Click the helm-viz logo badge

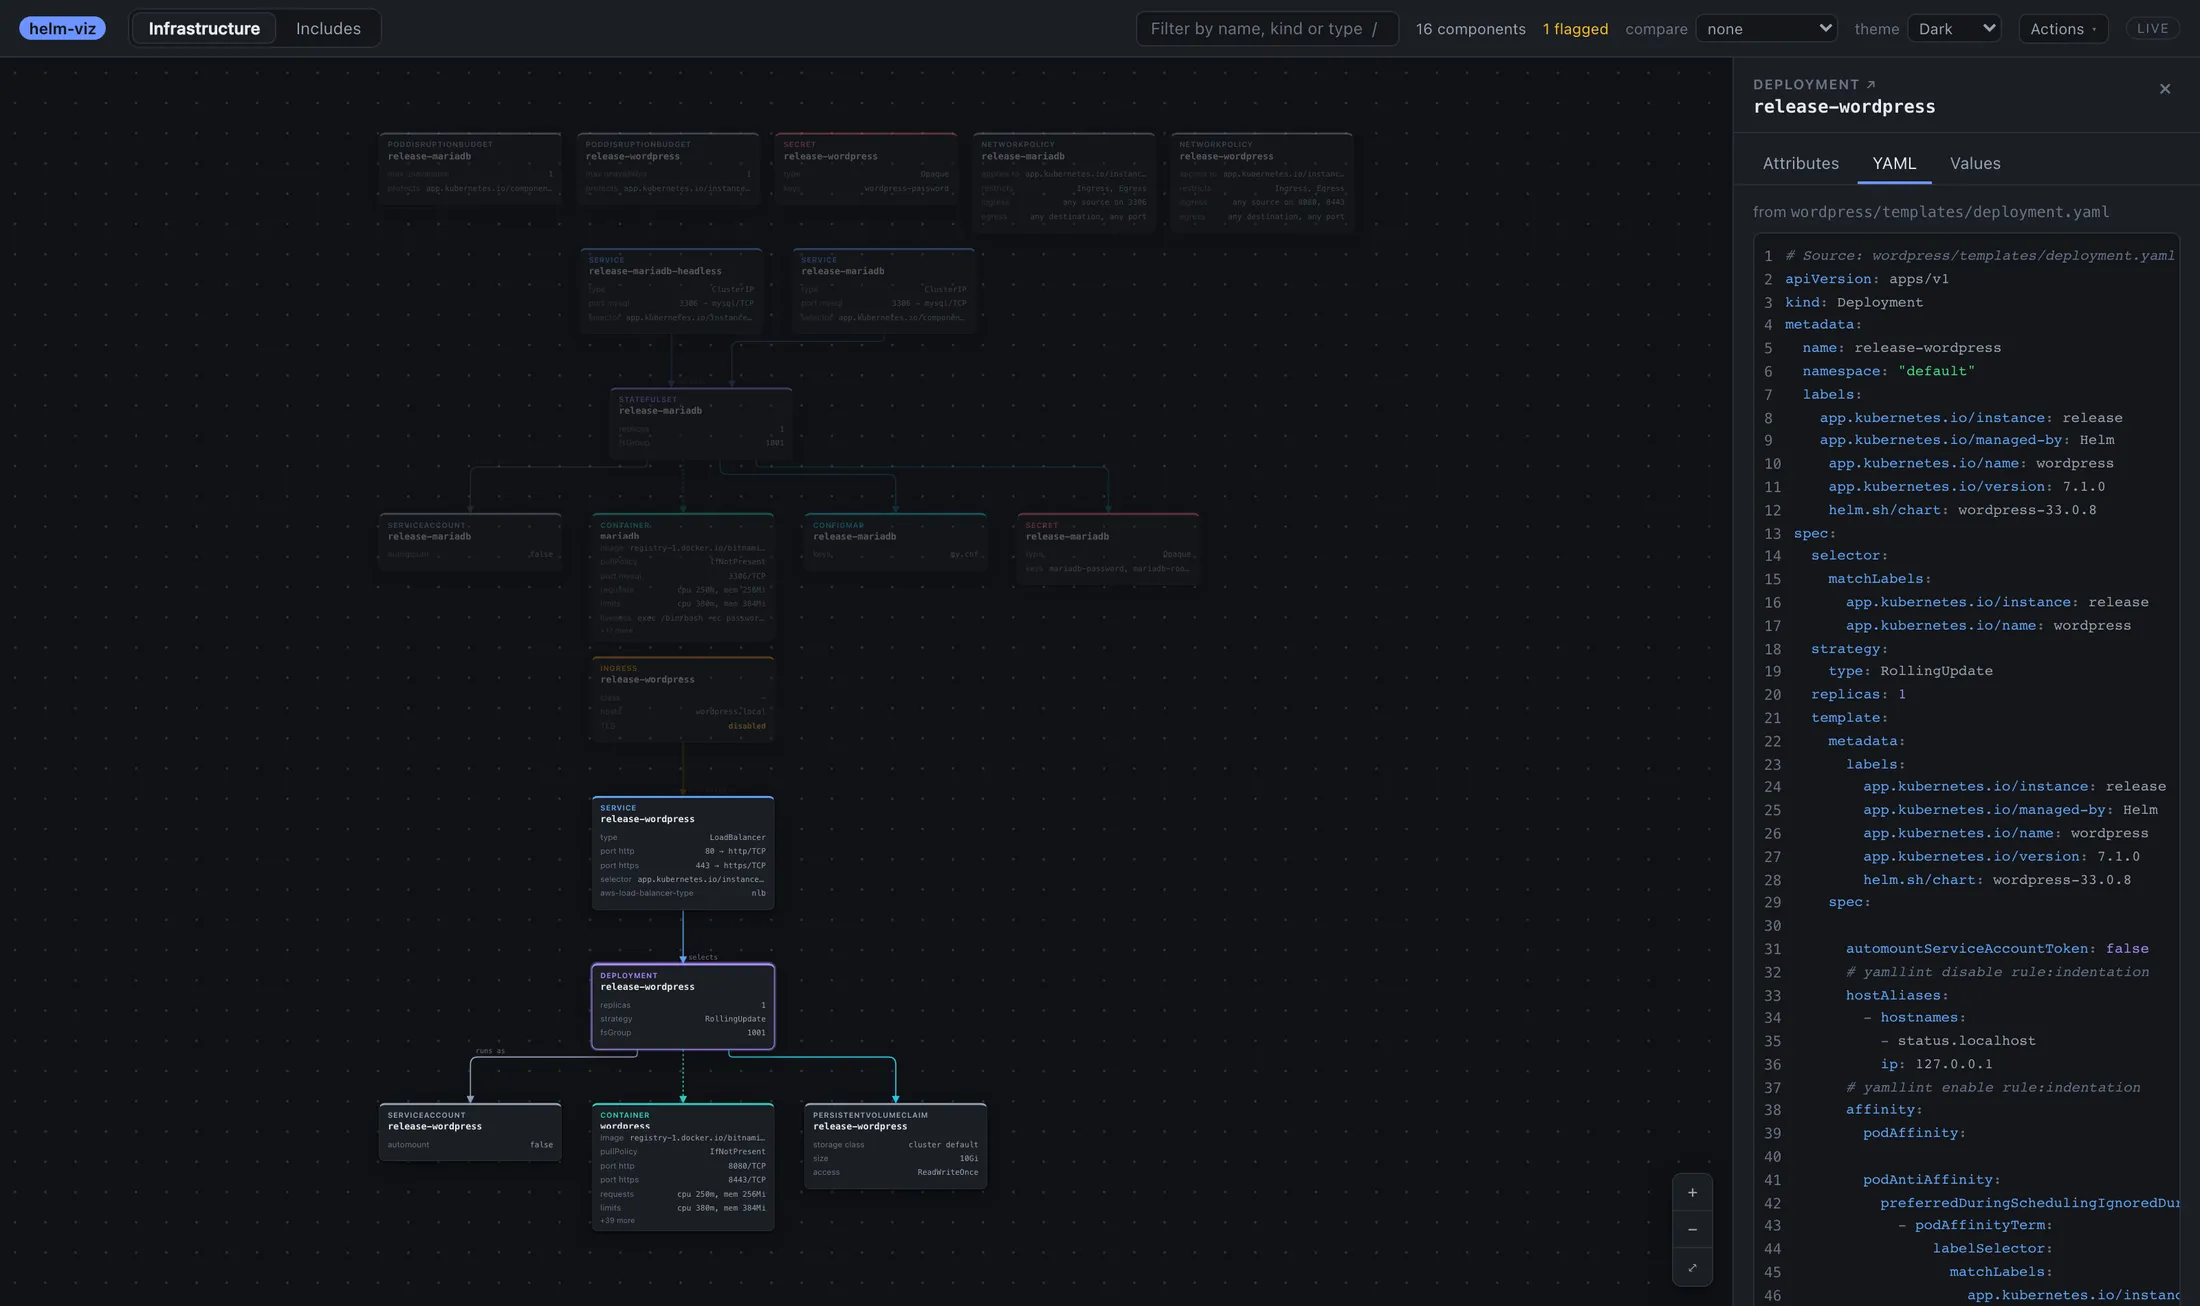pyautogui.click(x=62, y=28)
